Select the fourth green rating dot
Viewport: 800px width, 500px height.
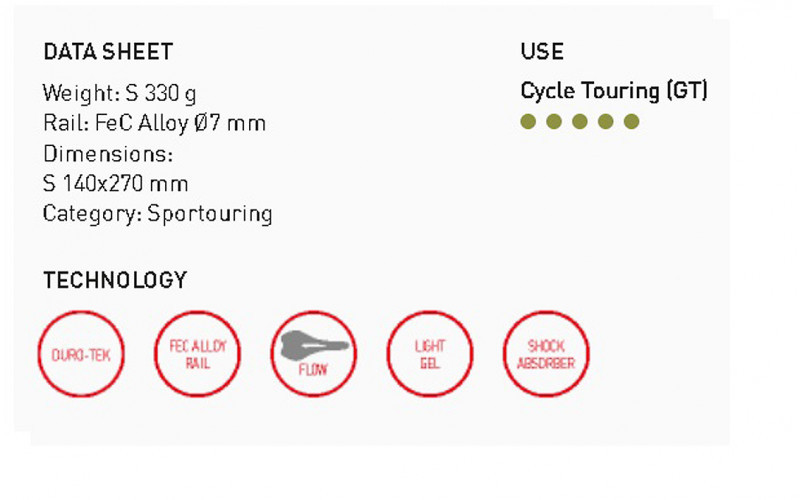click(606, 122)
